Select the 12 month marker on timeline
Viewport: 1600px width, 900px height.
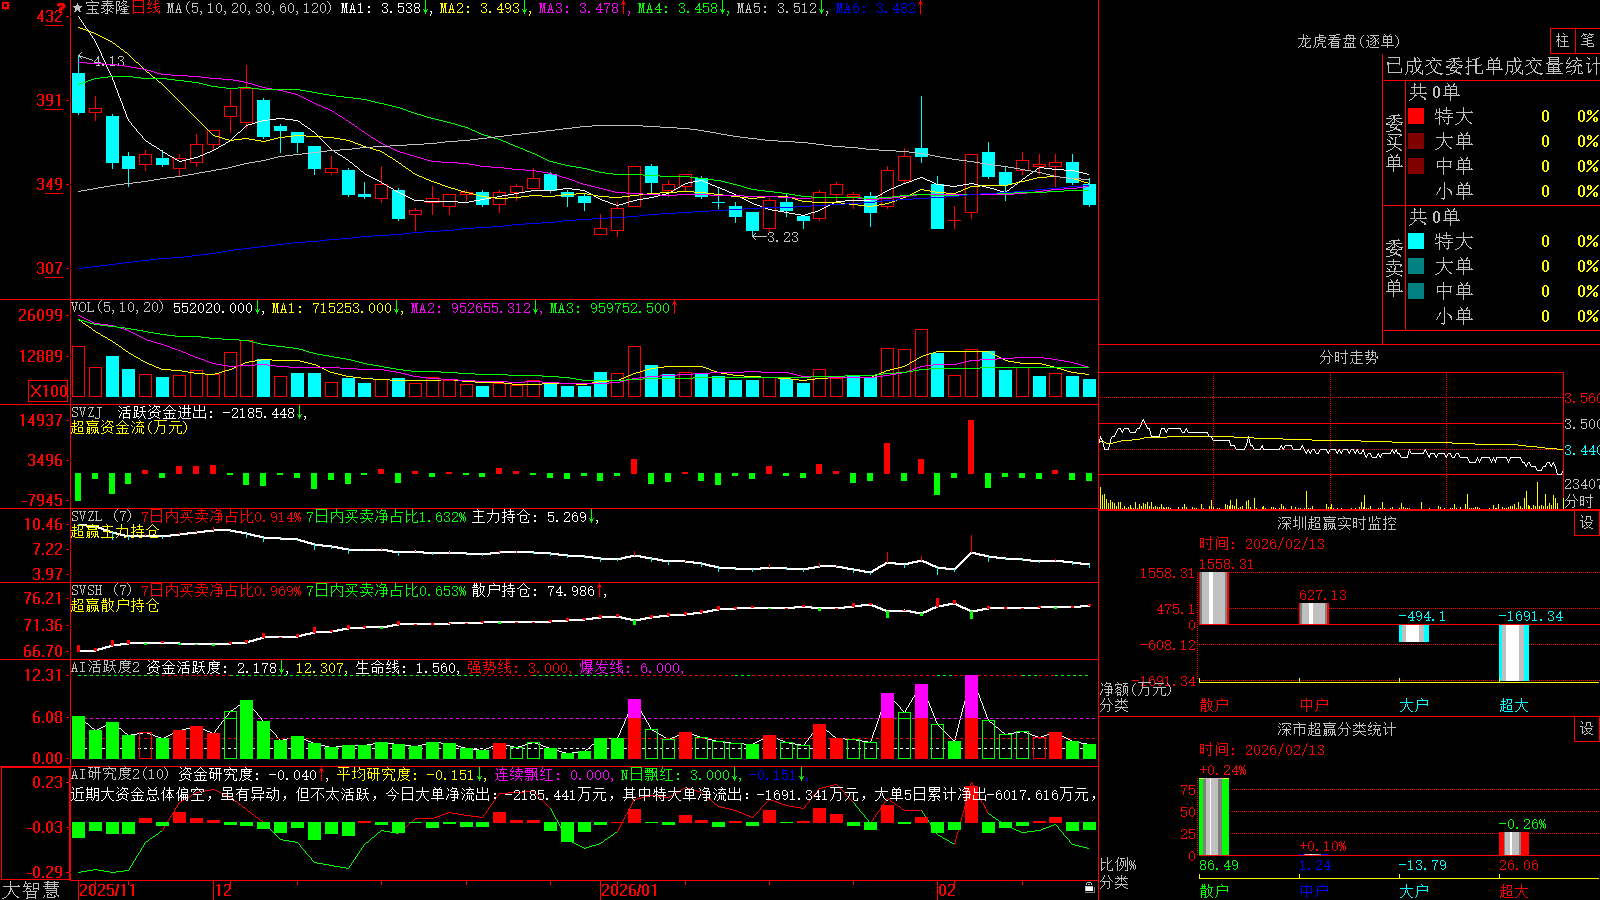coord(224,890)
